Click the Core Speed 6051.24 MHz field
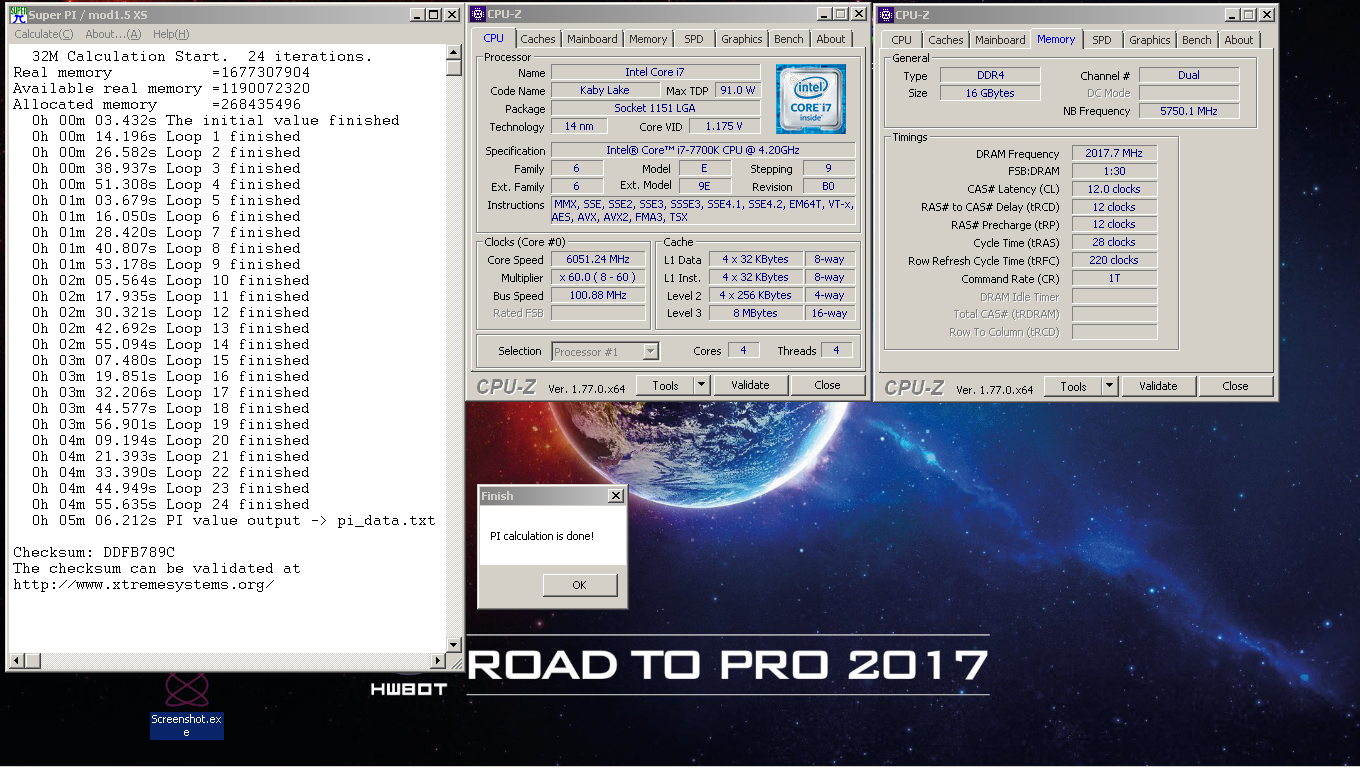This screenshot has width=1360, height=768. click(x=598, y=260)
